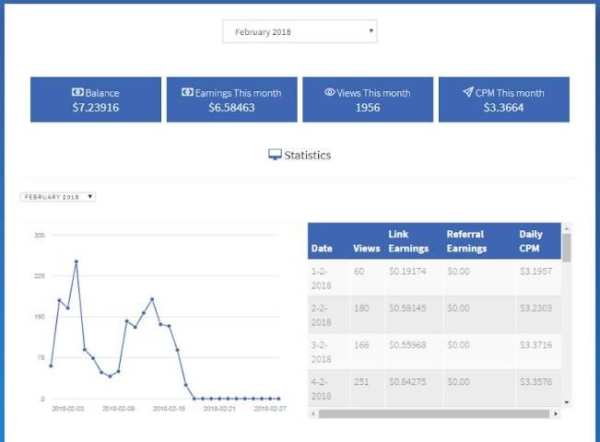Select the Balance $7.23916 card
This screenshot has height=442, width=600.
tap(96, 99)
